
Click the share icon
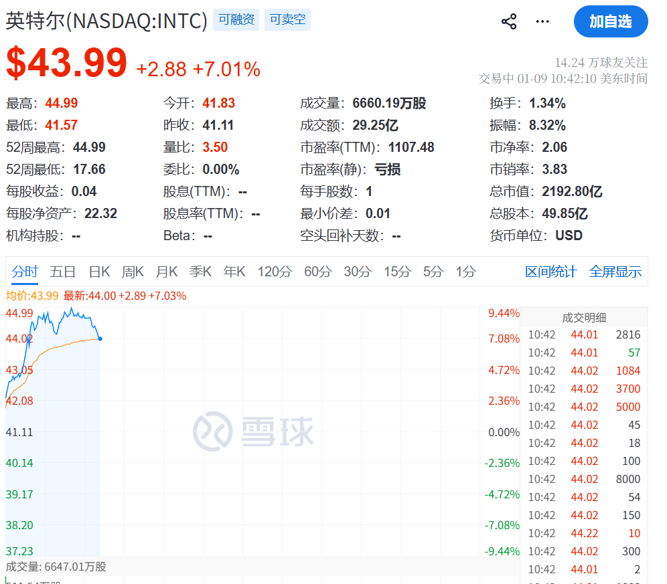pos(509,21)
